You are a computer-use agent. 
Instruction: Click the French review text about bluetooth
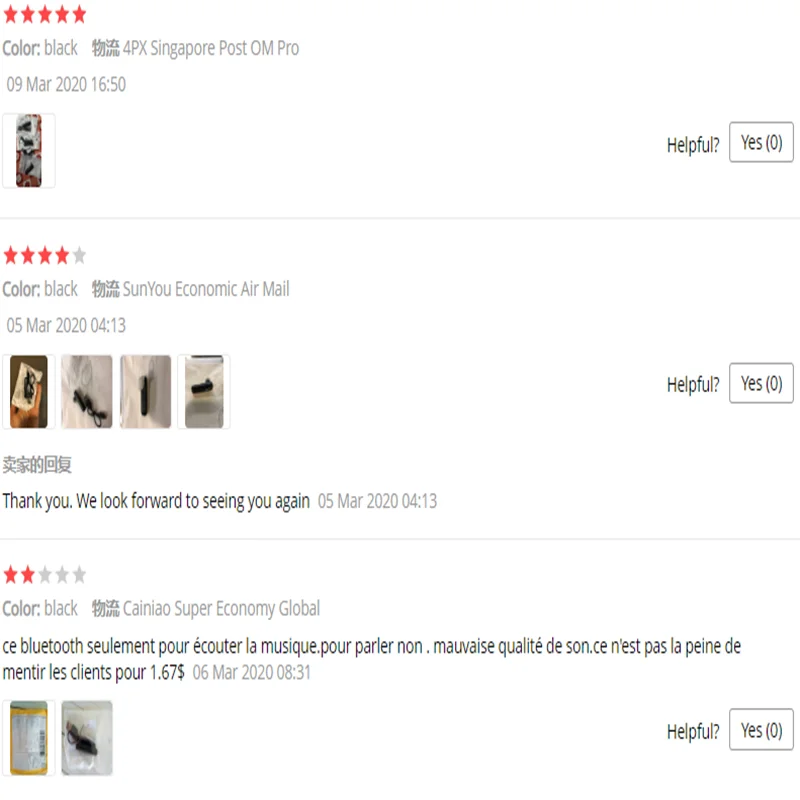pyautogui.click(x=371, y=659)
